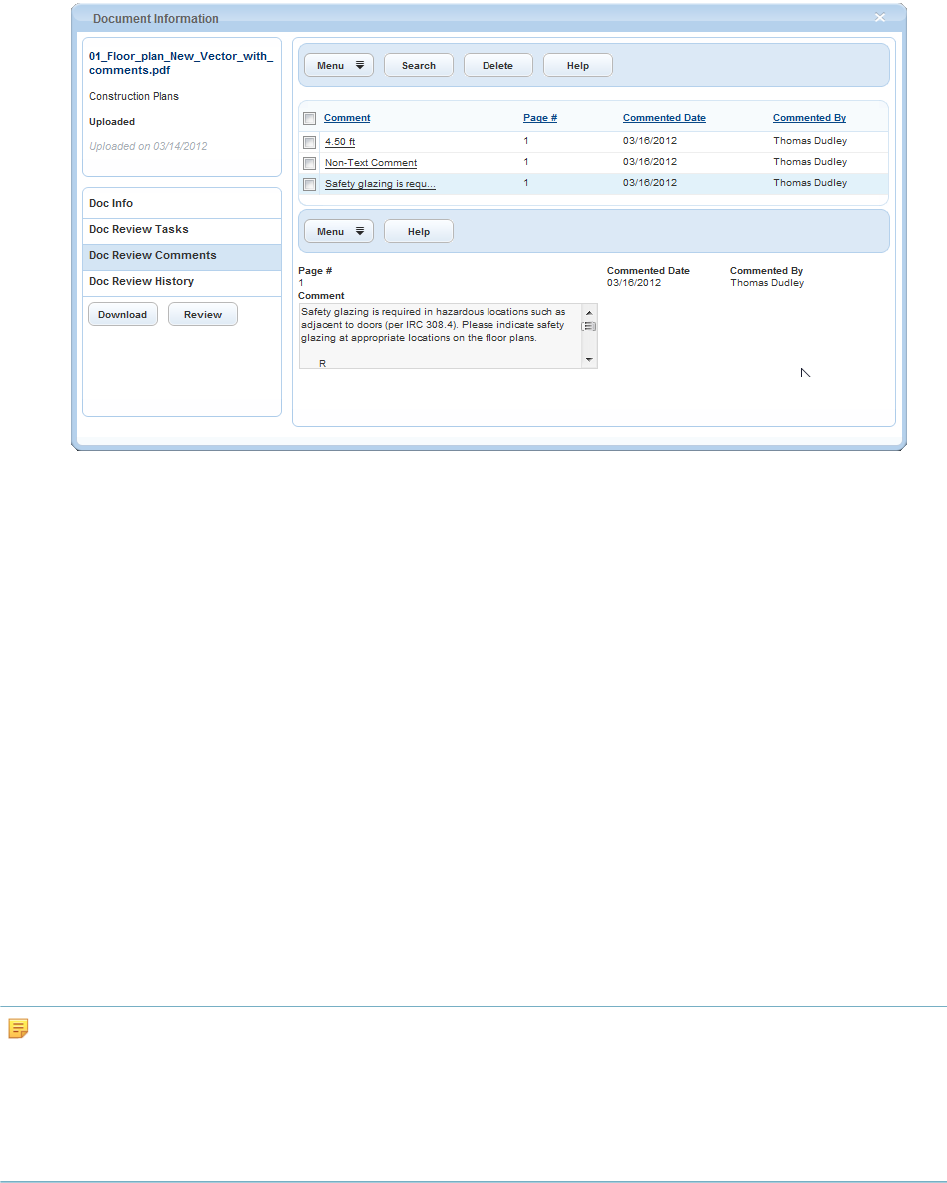Click file name 01_Floor_plan_New_Vector_with_comments.pdf

pos(181,63)
